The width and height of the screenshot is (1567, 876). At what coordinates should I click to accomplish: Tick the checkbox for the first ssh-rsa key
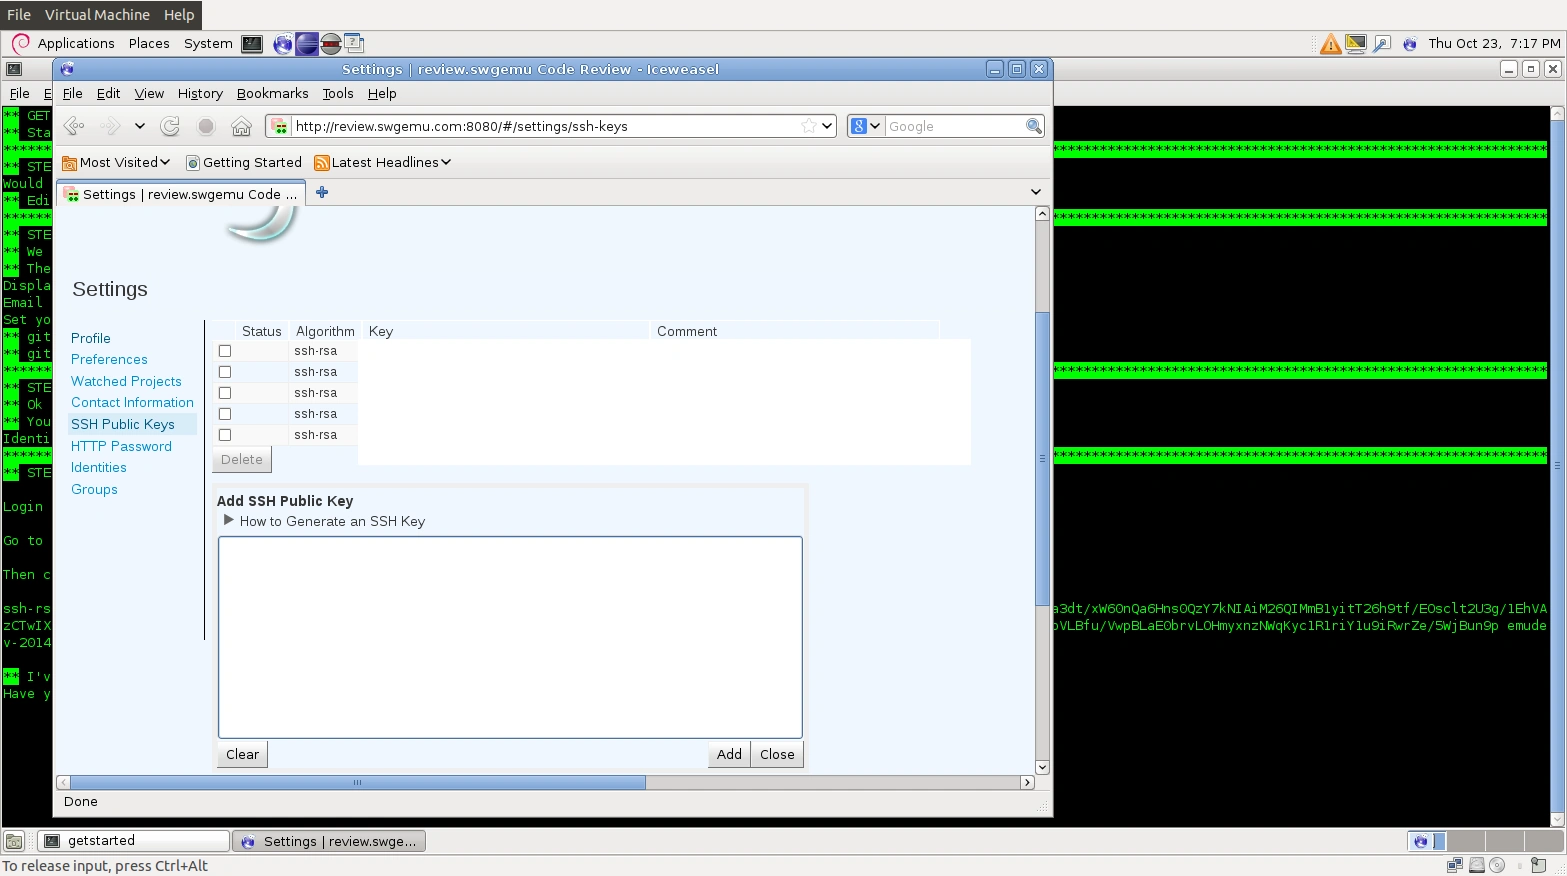click(x=225, y=351)
